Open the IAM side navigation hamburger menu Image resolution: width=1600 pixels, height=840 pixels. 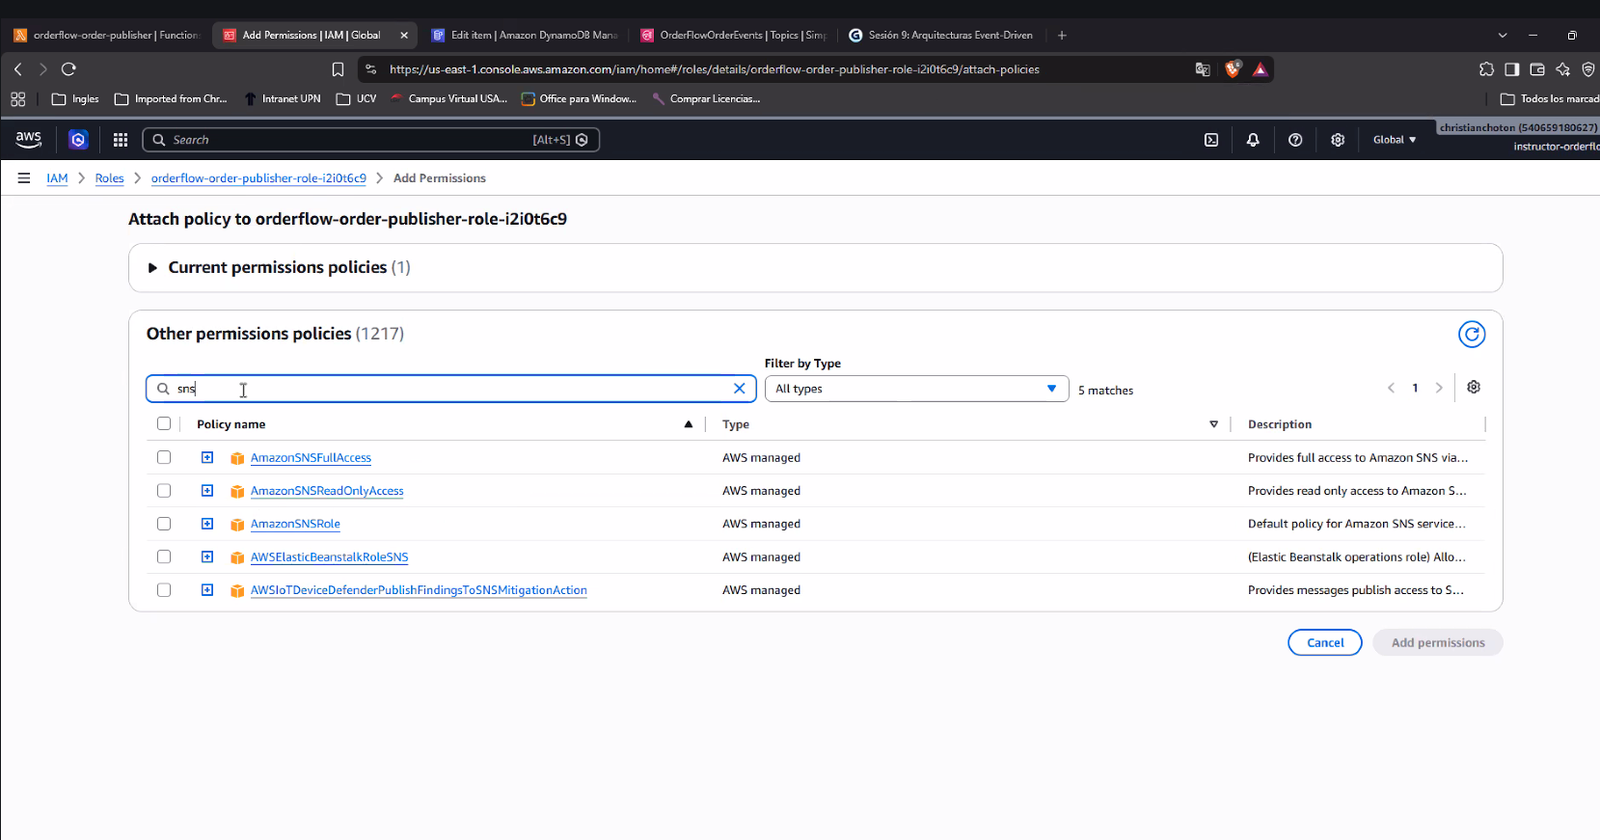[x=24, y=178]
